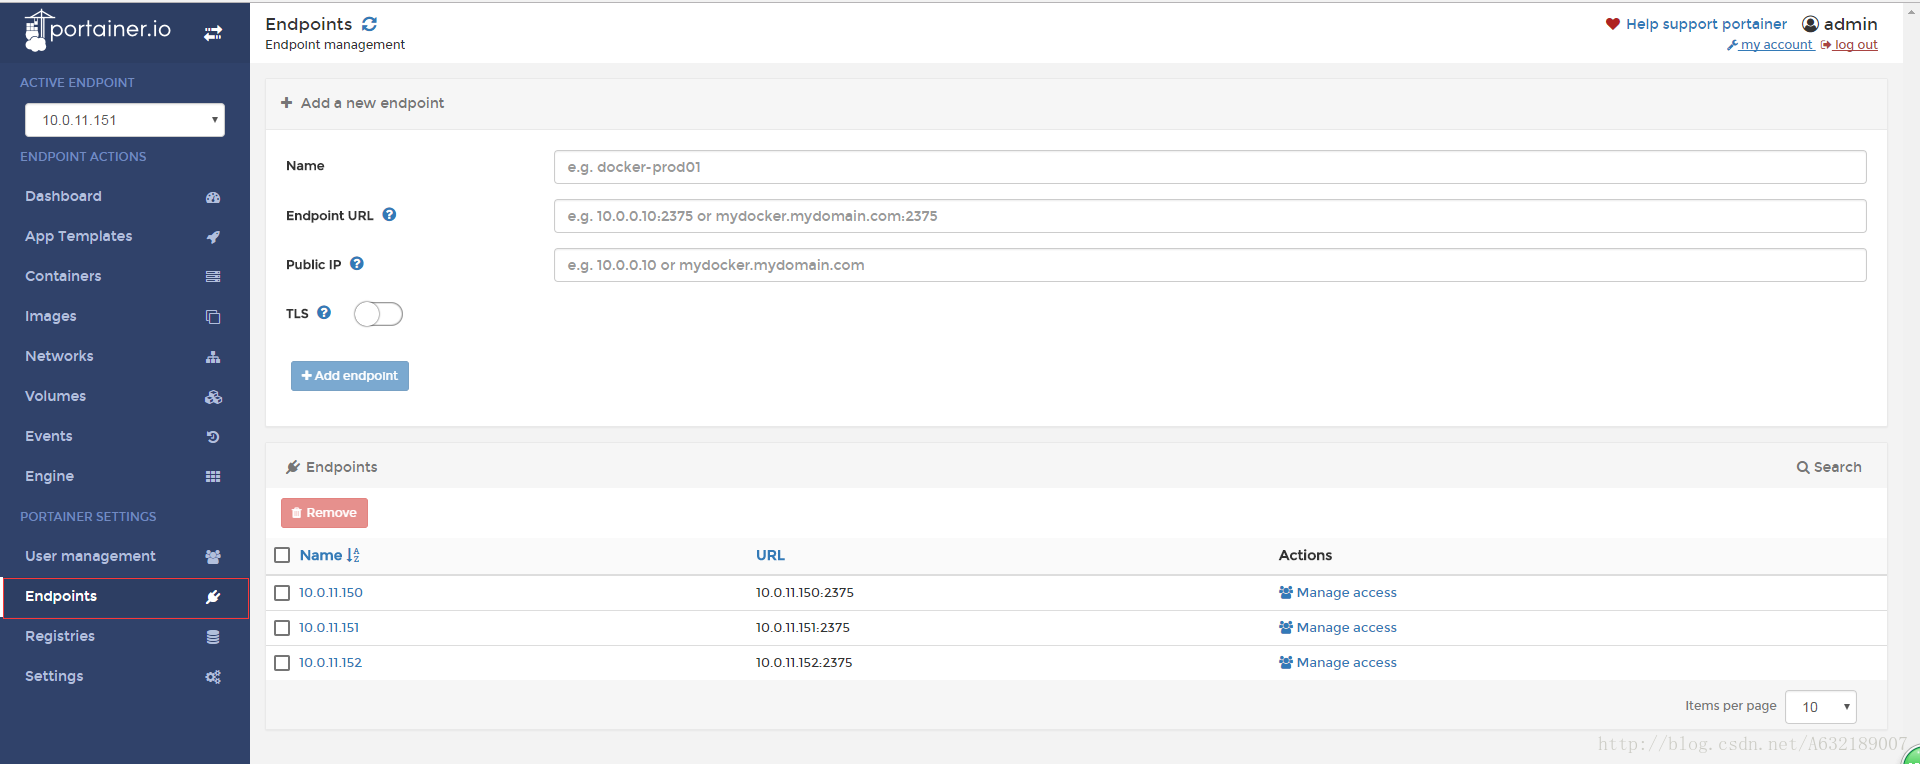Click the log out link
This screenshot has height=764, width=1920.
[x=1855, y=45]
